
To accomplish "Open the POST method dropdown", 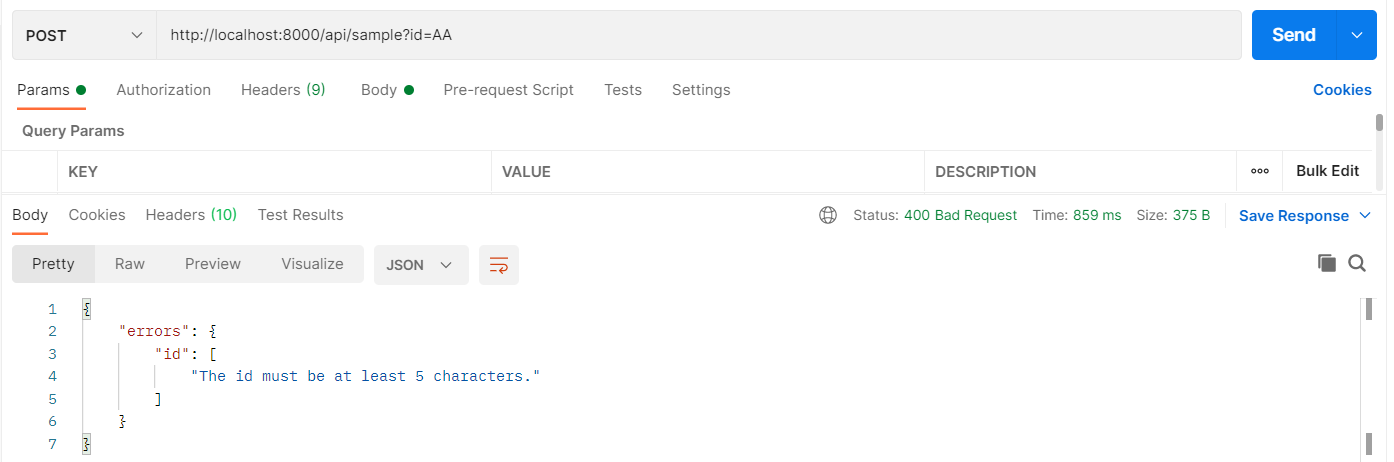I will (84, 35).
